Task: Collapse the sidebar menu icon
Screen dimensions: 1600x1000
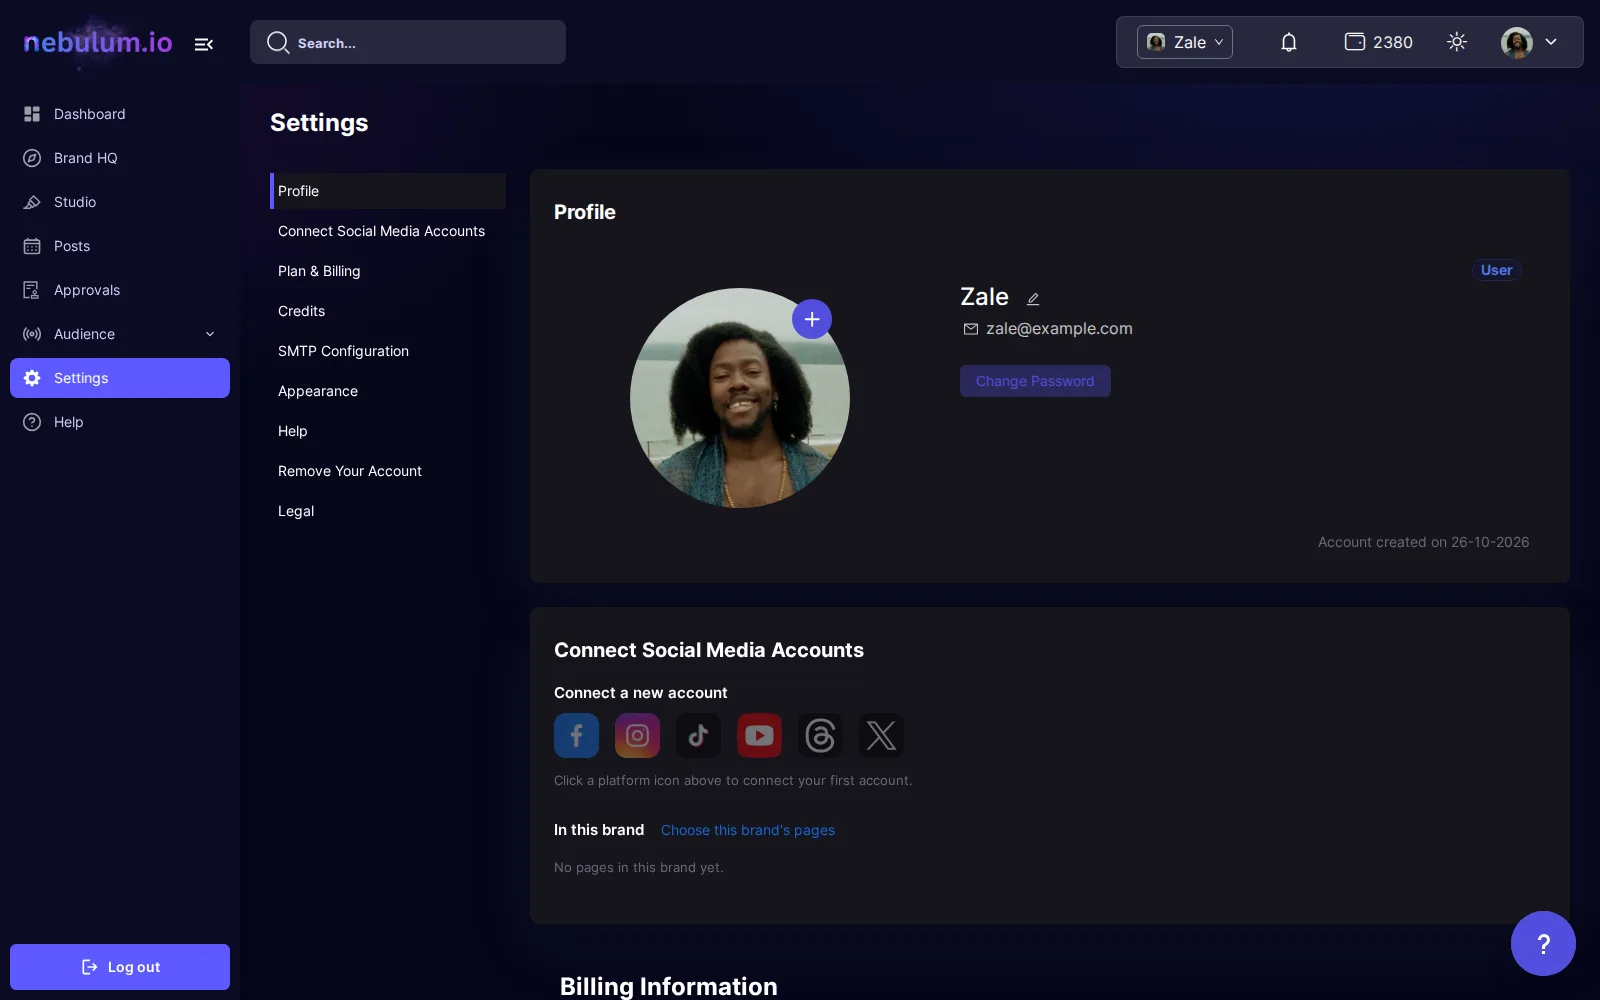Action: 204,44
